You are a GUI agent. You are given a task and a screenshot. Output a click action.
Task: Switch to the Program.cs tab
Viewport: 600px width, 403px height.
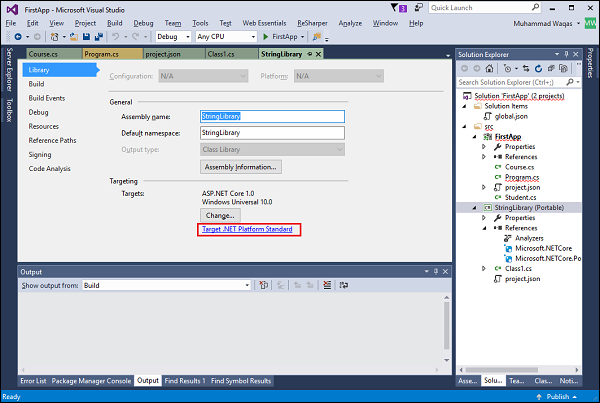112,54
